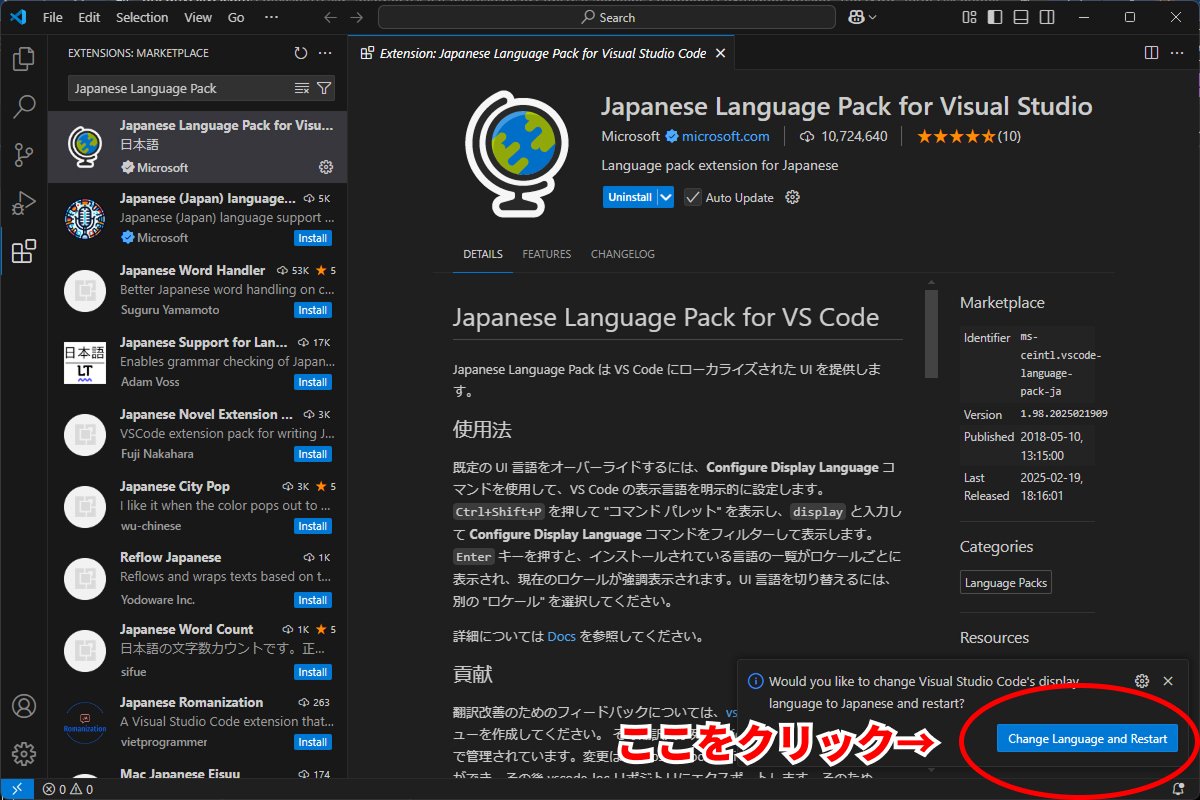Screen dimensions: 1200x800
Task: Go back with the navigation arrow
Action: tap(331, 17)
